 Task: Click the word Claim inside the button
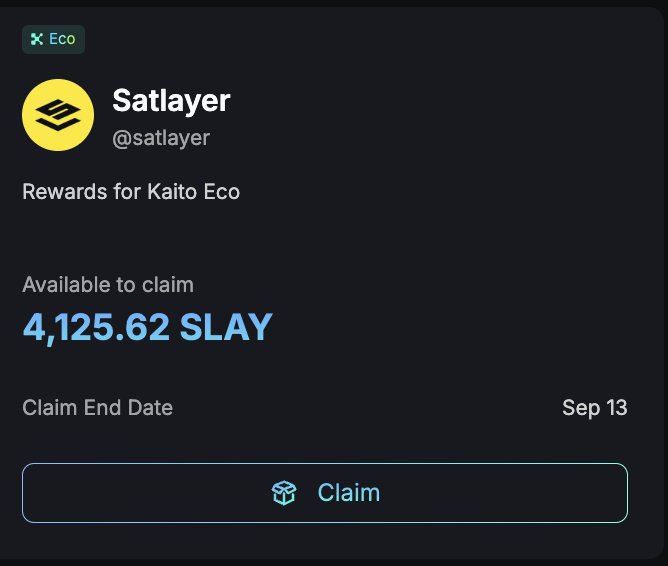(348, 492)
